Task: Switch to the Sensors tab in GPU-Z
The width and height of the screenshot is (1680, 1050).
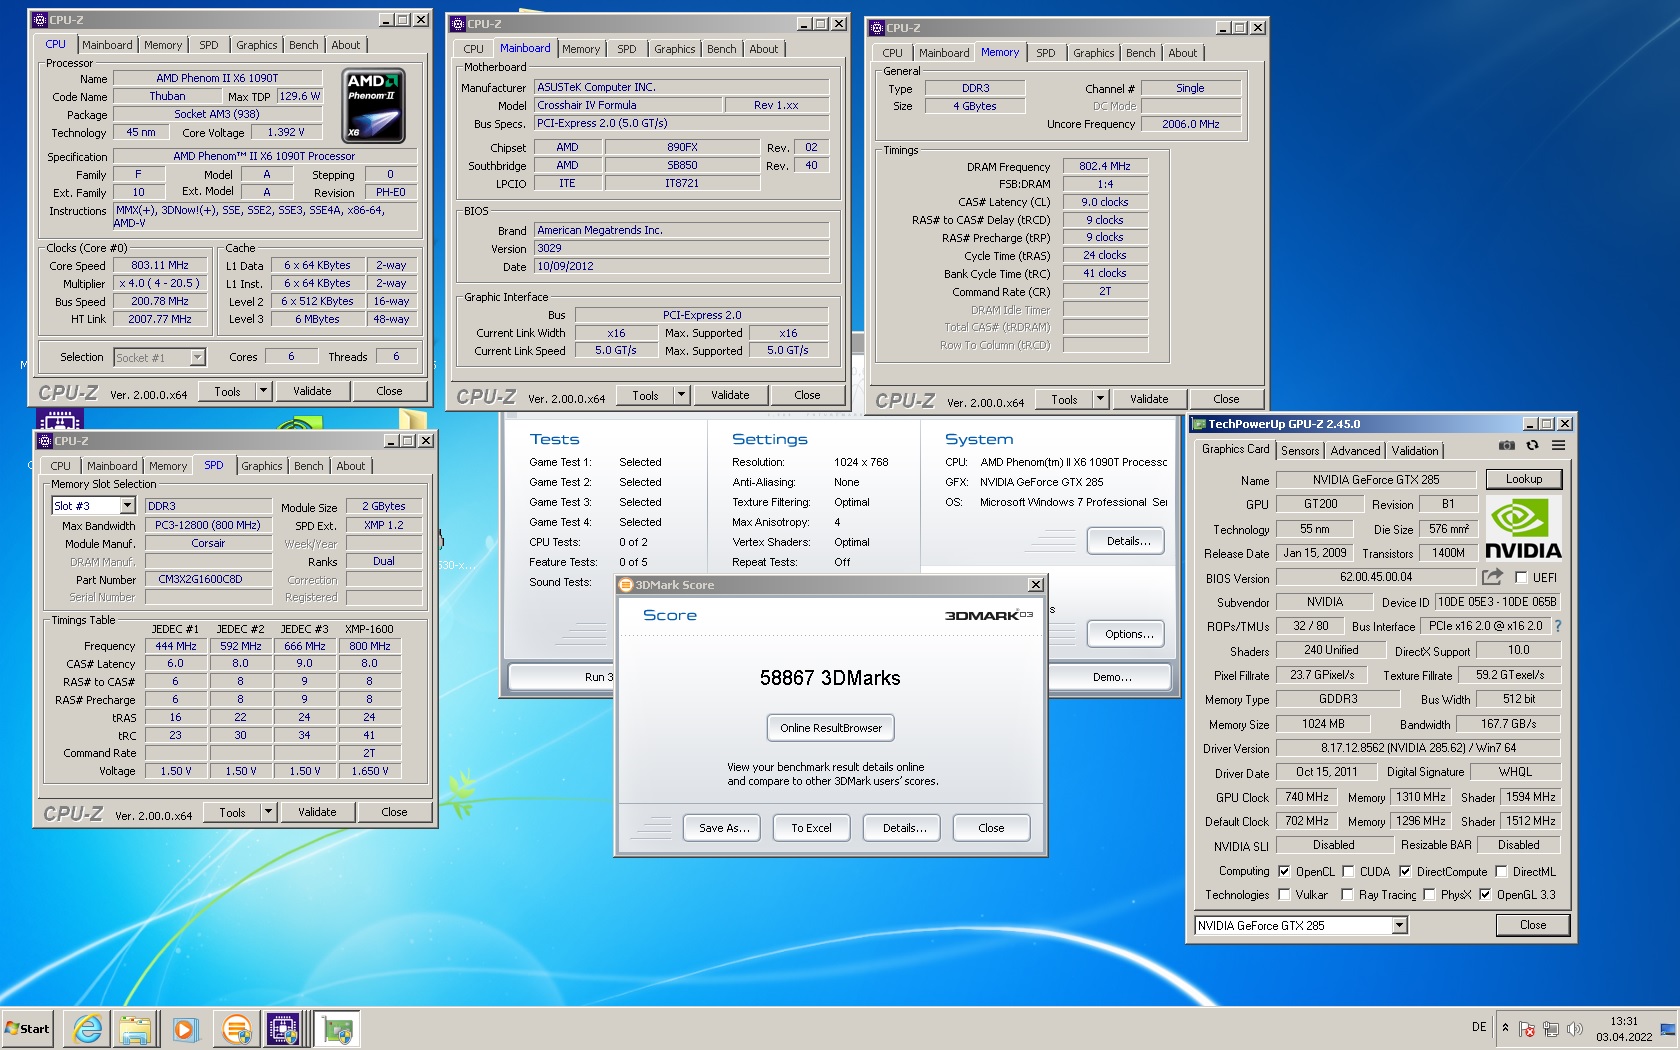Action: tap(1300, 451)
